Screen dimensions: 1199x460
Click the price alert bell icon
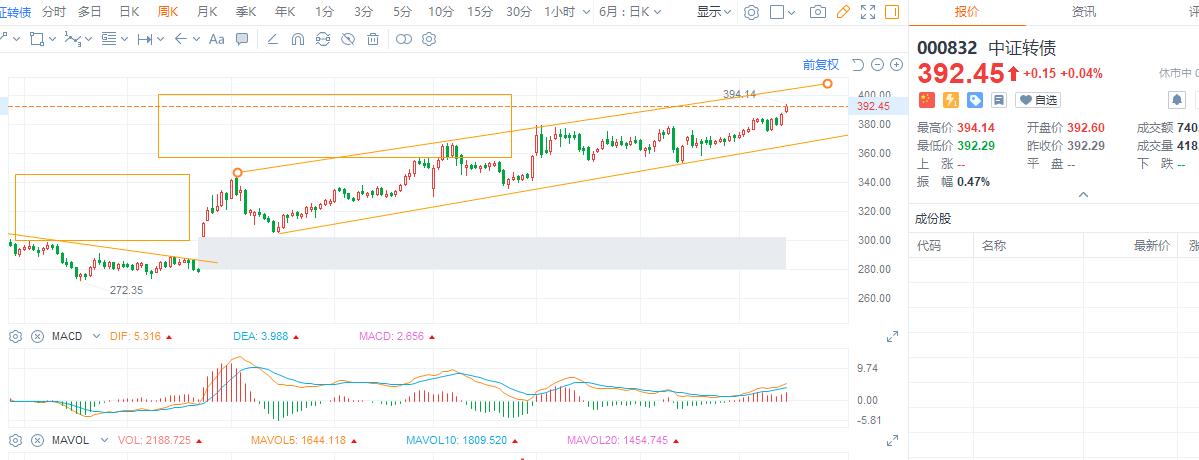pyautogui.click(x=1177, y=100)
